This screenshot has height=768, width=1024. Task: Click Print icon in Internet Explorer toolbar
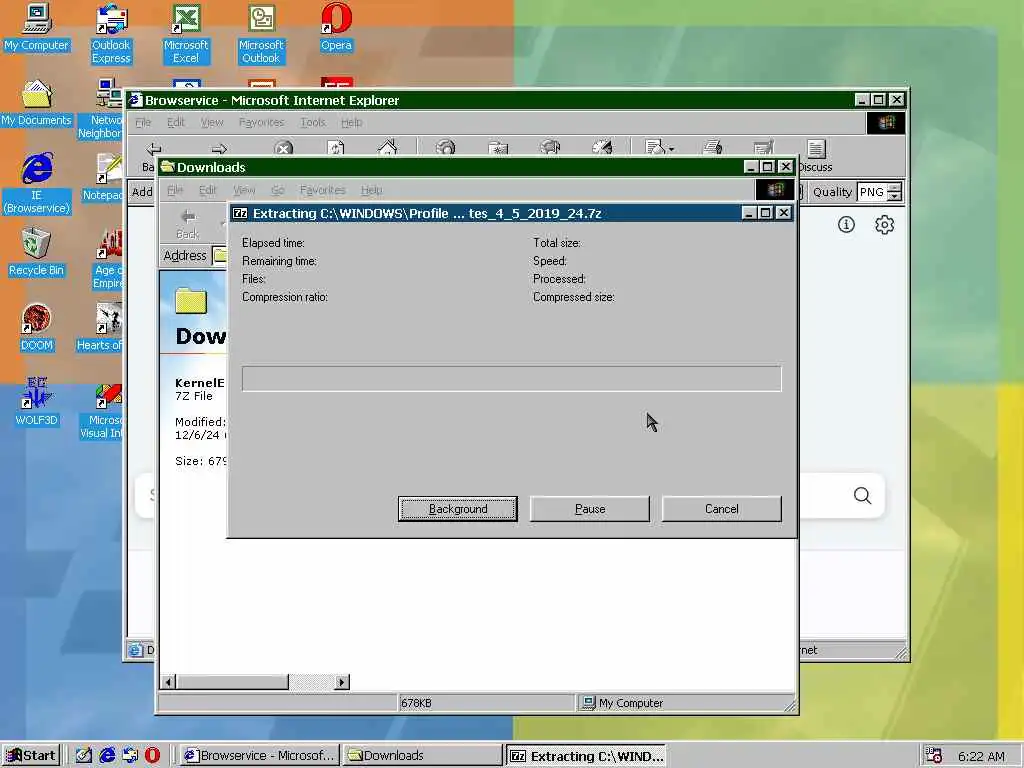pos(712,148)
